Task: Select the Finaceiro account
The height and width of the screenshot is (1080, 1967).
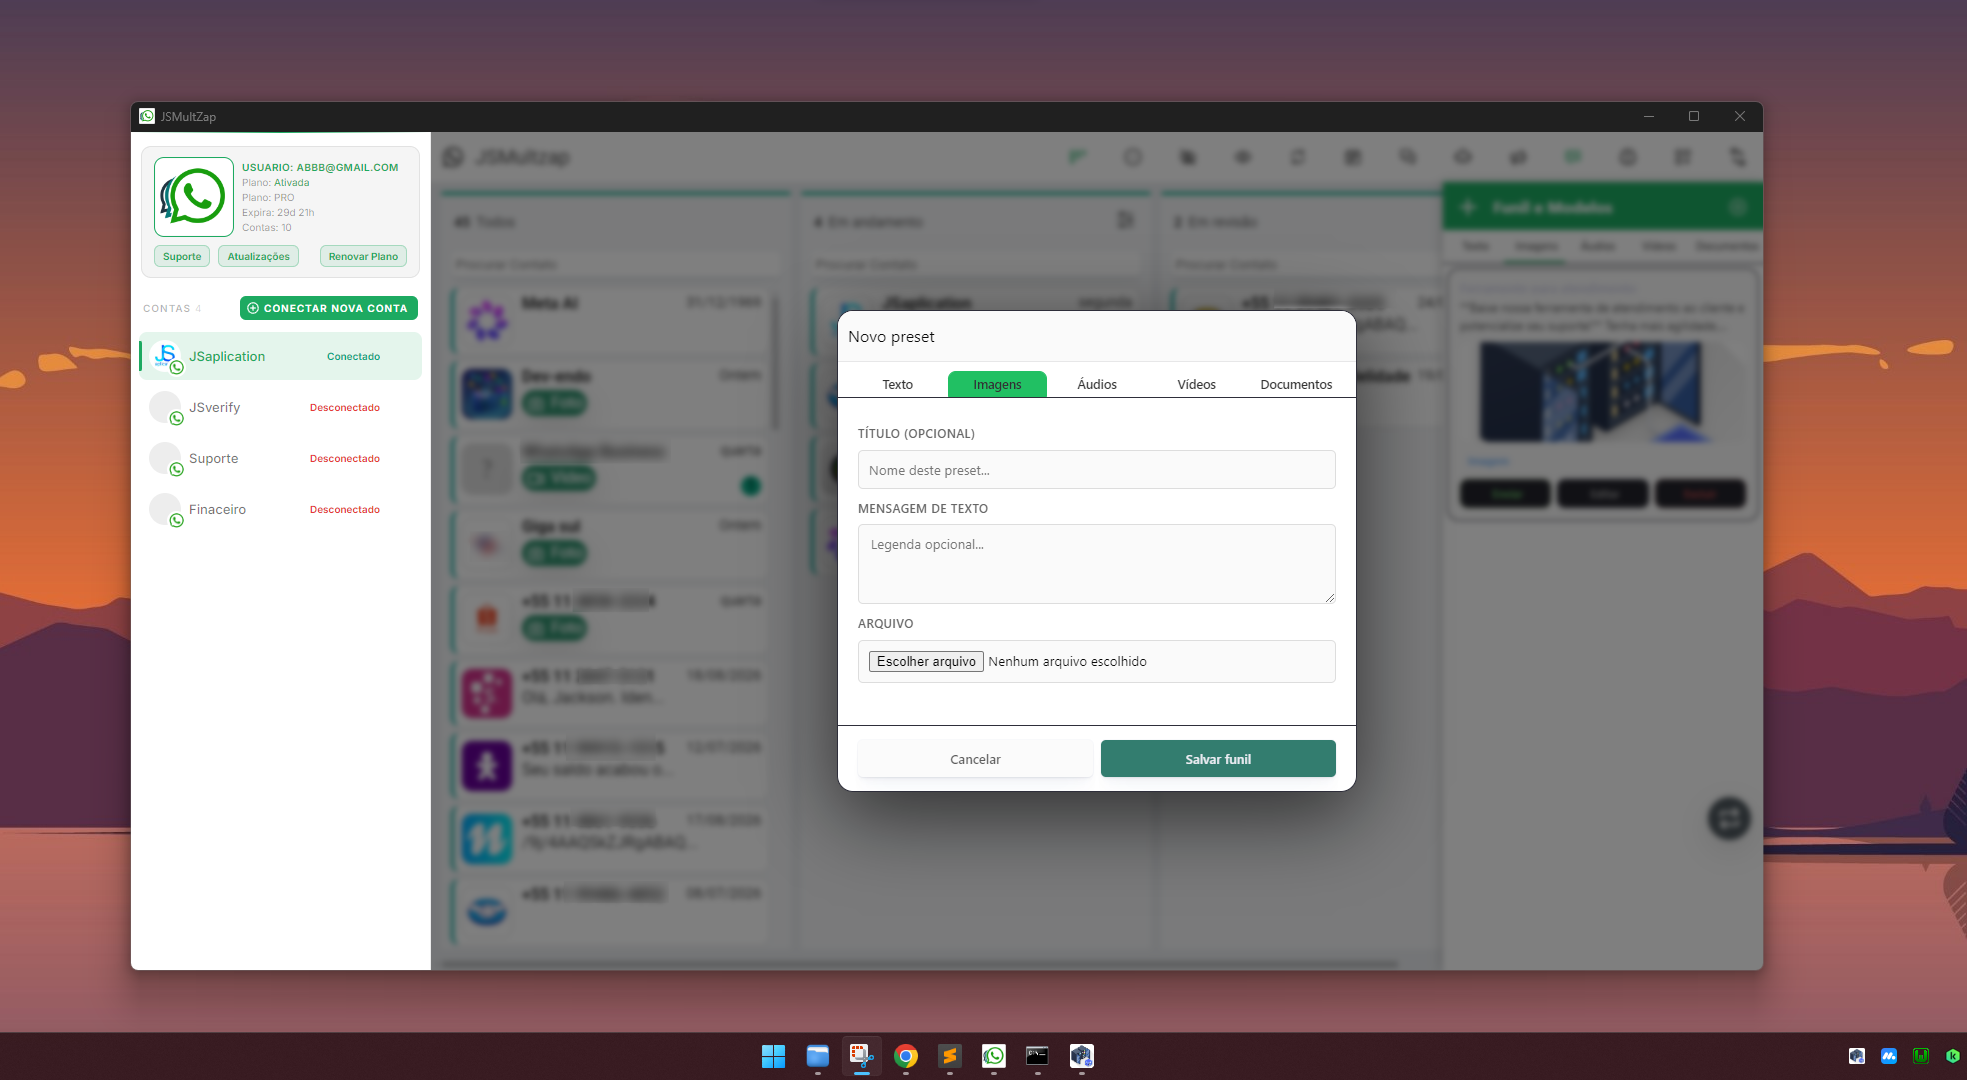Action: pos(281,509)
